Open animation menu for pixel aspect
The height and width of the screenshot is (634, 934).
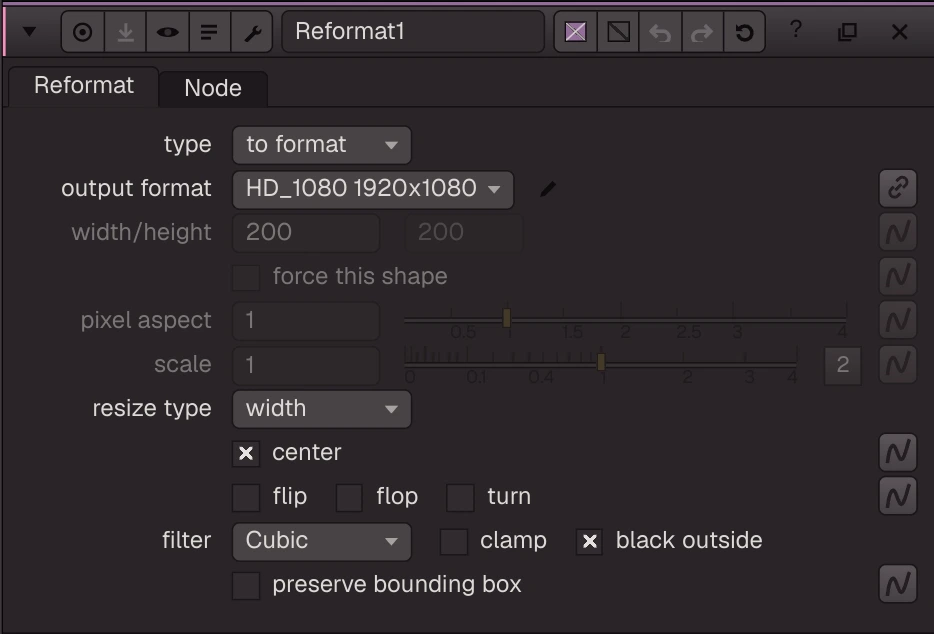coord(898,320)
